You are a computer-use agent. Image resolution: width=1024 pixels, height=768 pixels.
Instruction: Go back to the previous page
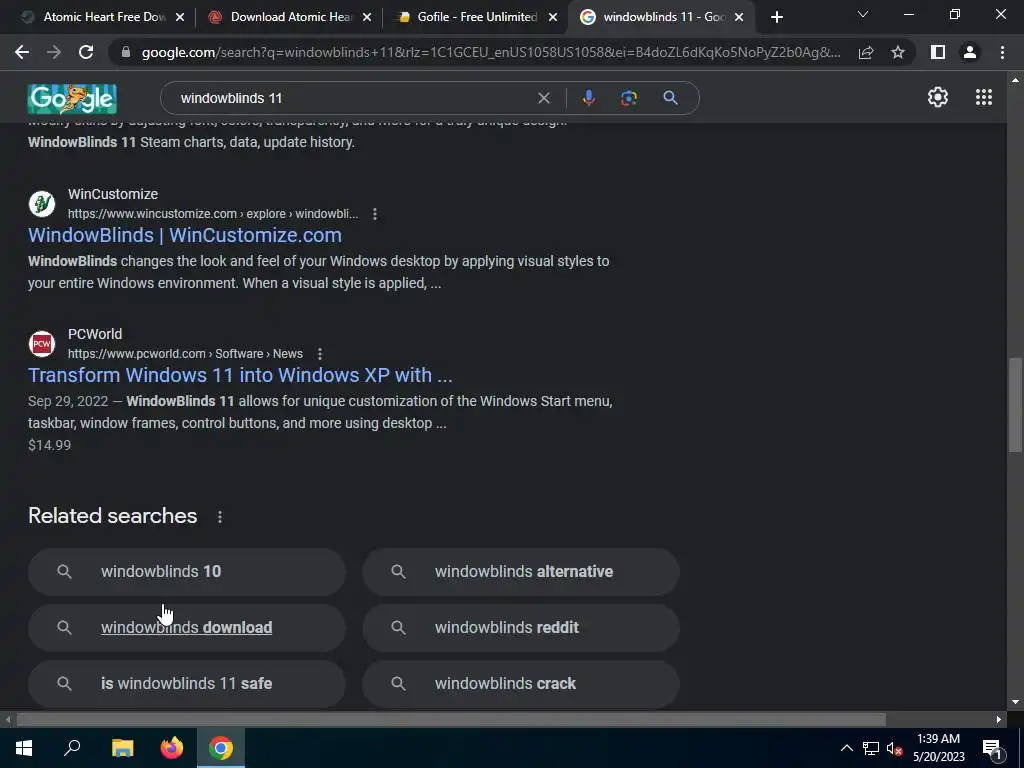[22, 52]
